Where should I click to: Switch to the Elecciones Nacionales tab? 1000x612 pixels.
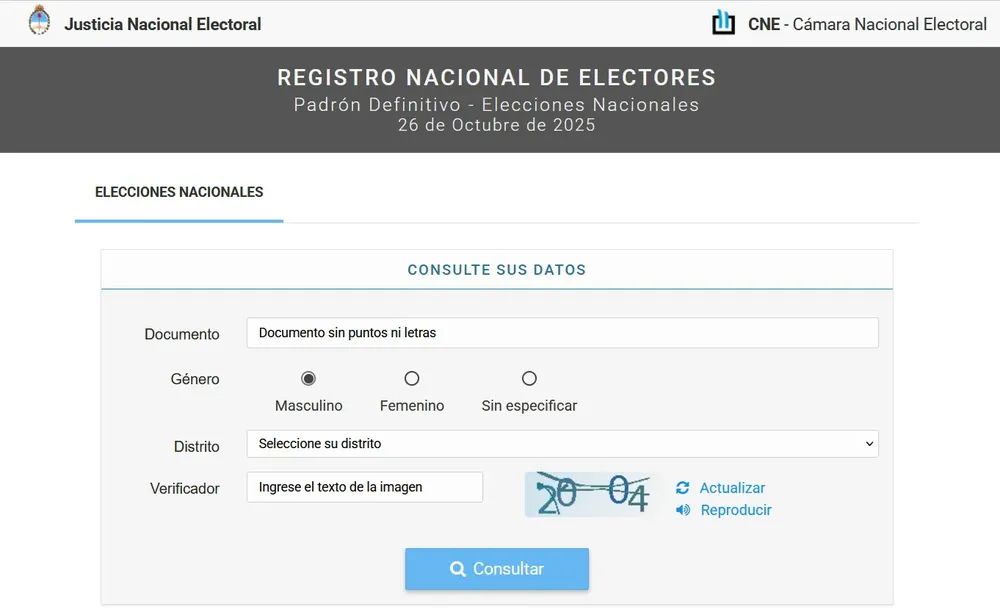(179, 192)
